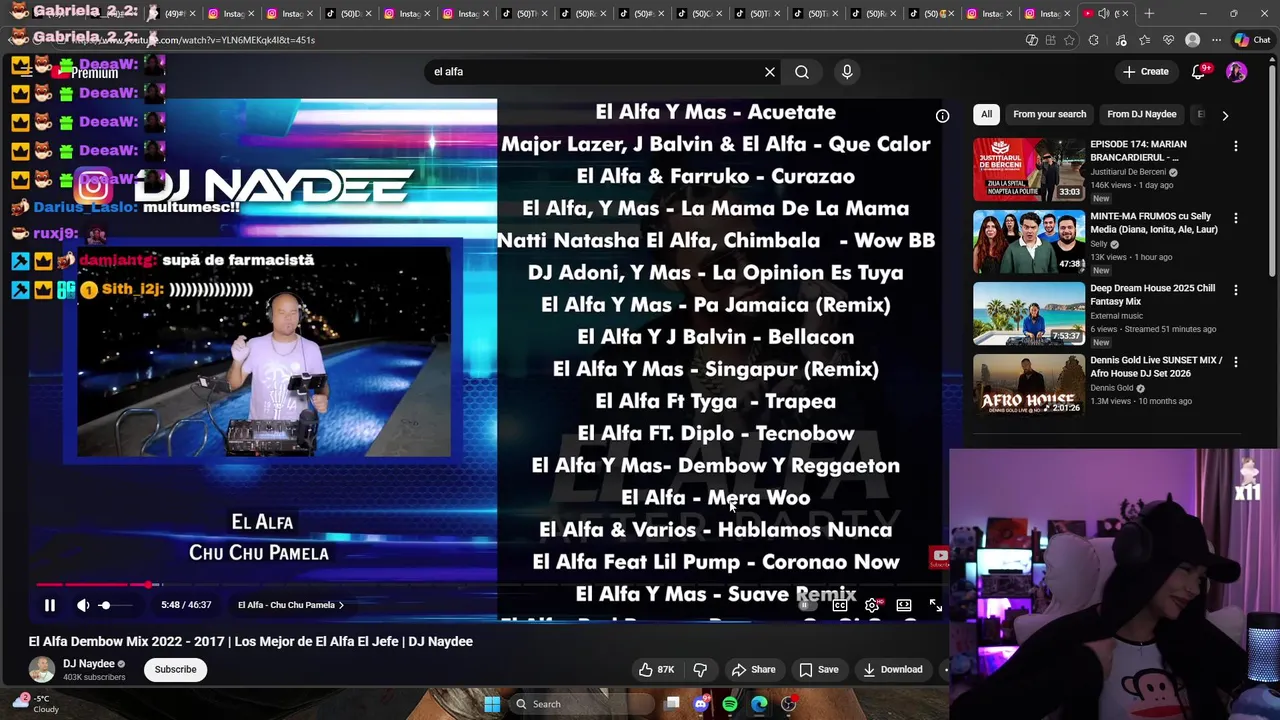
Task: Expand the 'El Alfa - Chu Chu Pamela' chapter
Action: pyautogui.click(x=290, y=605)
